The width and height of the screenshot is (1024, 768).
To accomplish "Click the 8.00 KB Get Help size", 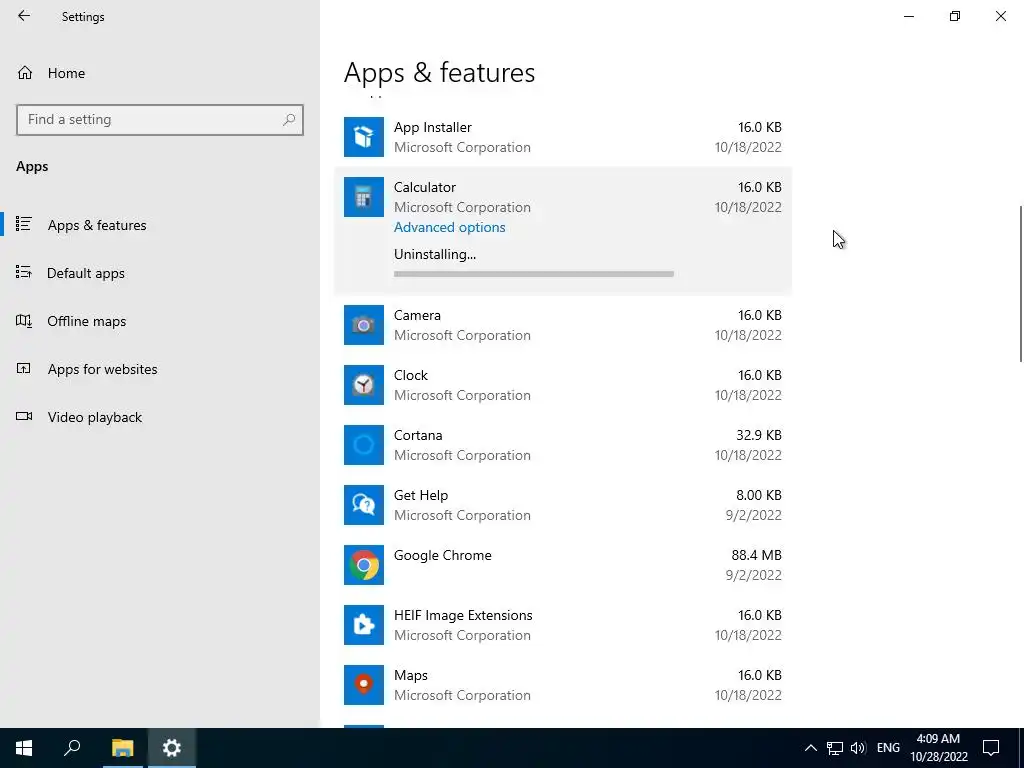I will 758,495.
